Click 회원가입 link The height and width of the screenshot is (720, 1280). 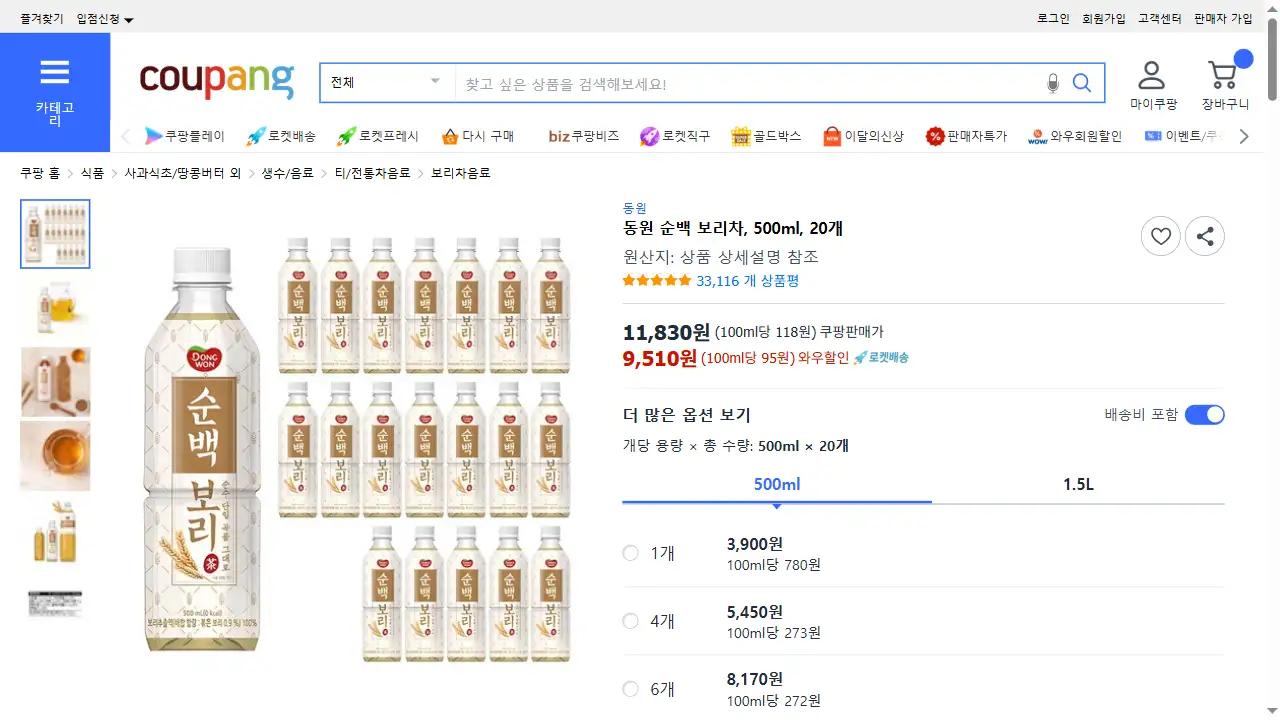coord(1104,19)
